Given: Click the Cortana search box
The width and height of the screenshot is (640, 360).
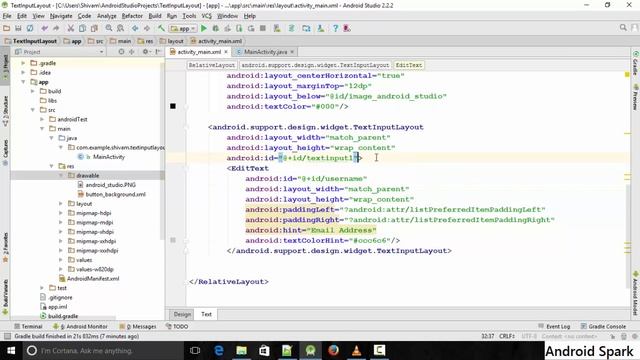Looking at the screenshot, I should click(103, 351).
